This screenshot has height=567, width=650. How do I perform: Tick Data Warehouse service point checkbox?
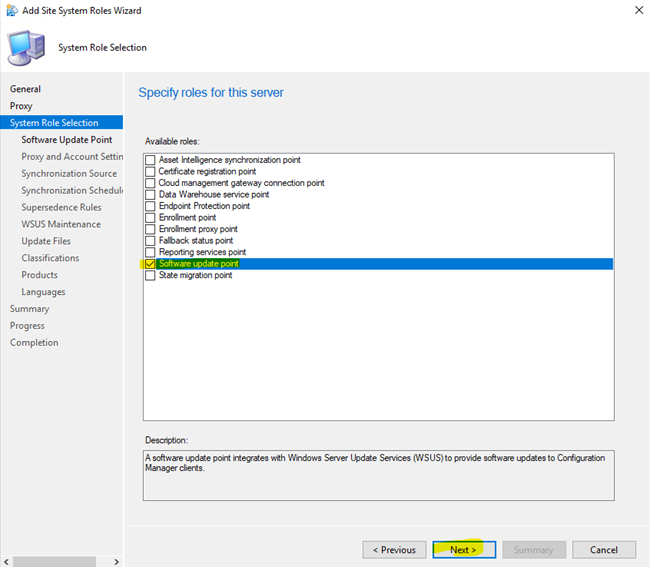point(150,195)
